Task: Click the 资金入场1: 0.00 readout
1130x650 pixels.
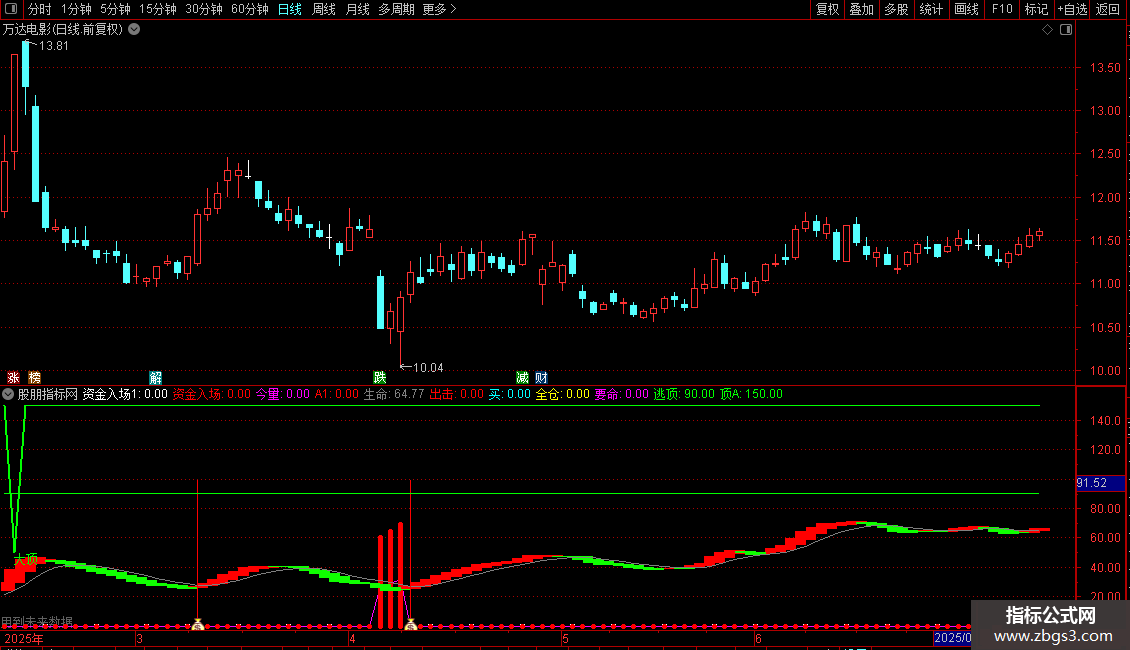Action: 125,394
